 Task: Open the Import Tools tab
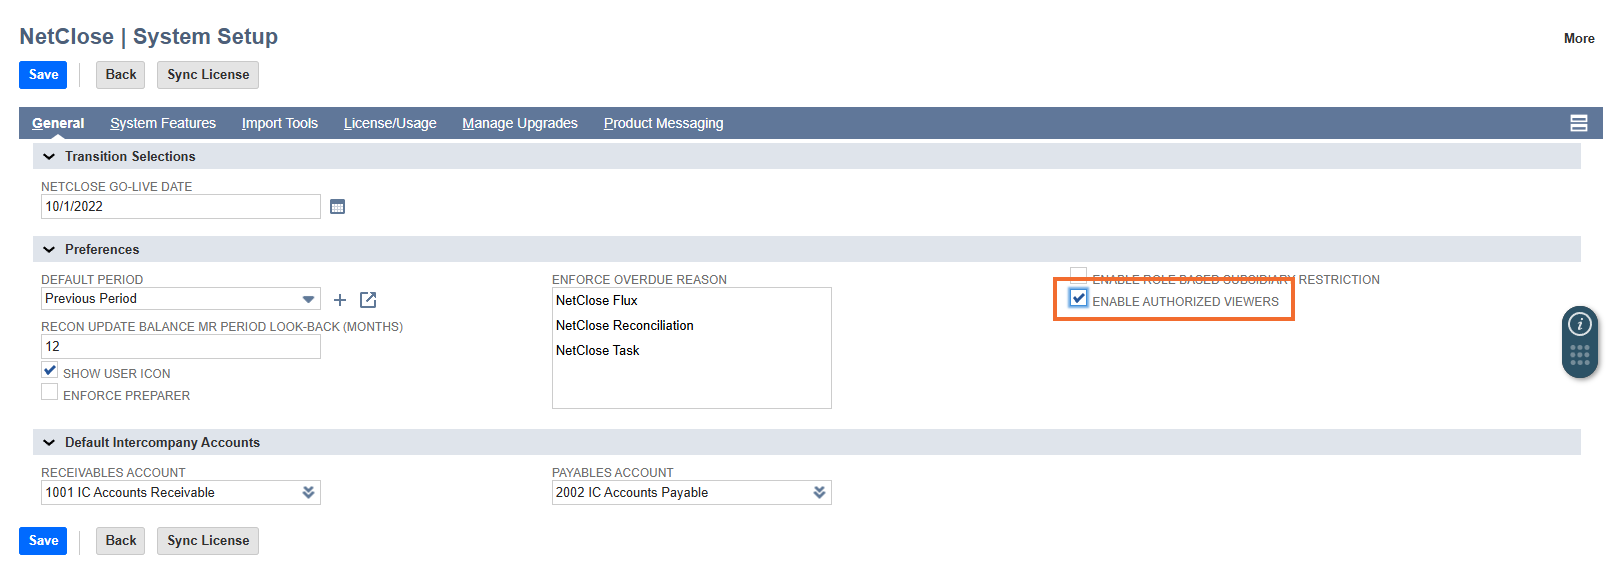(x=280, y=123)
